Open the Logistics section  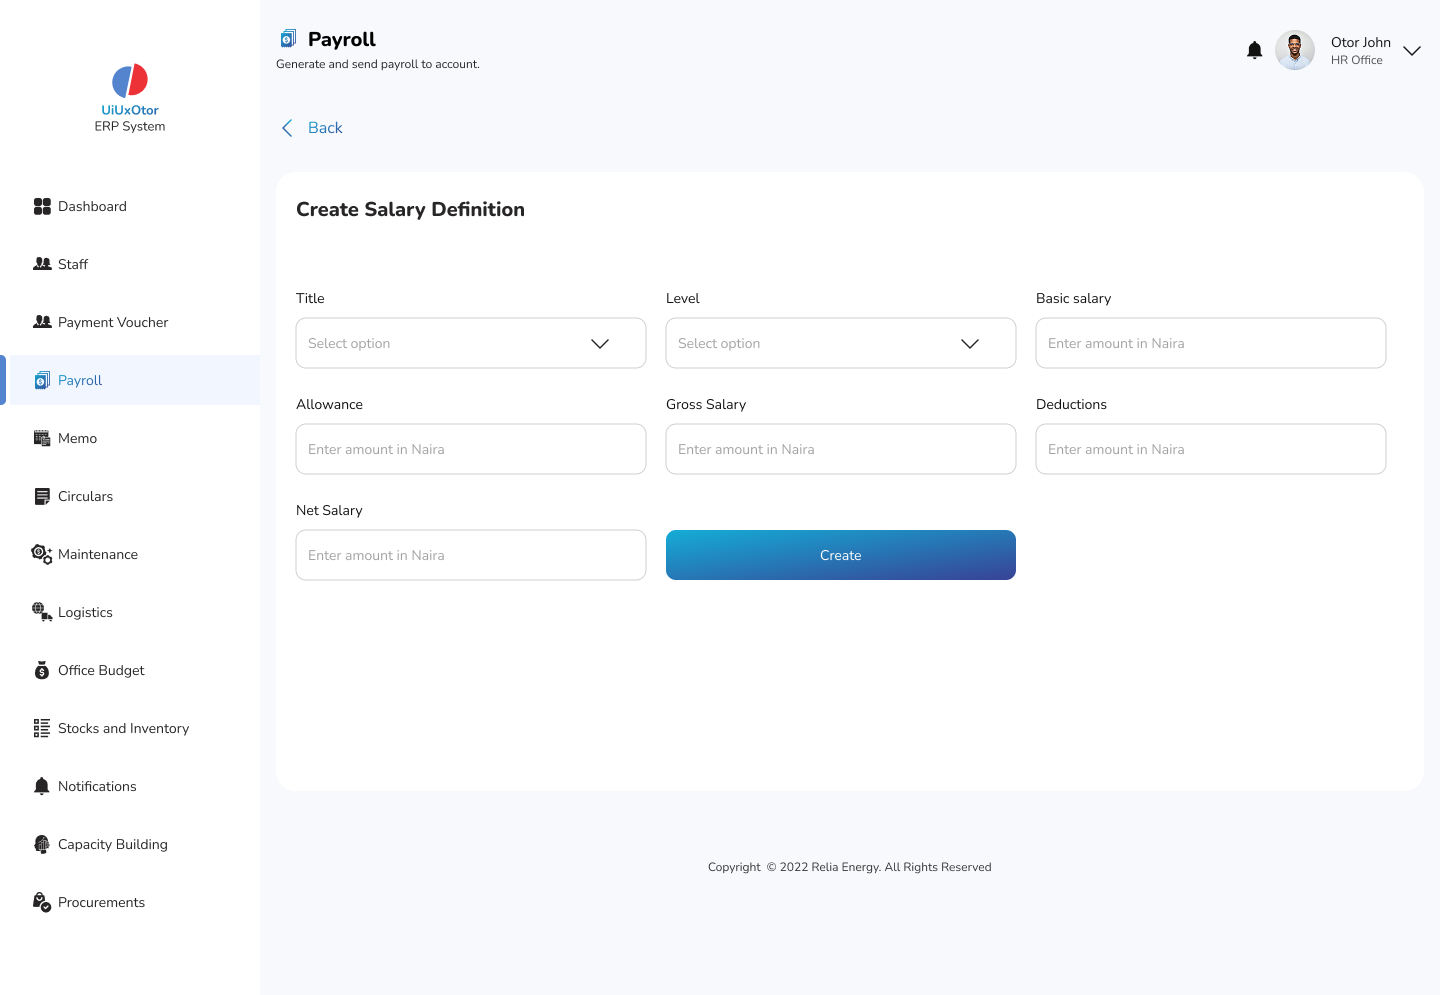(x=85, y=612)
